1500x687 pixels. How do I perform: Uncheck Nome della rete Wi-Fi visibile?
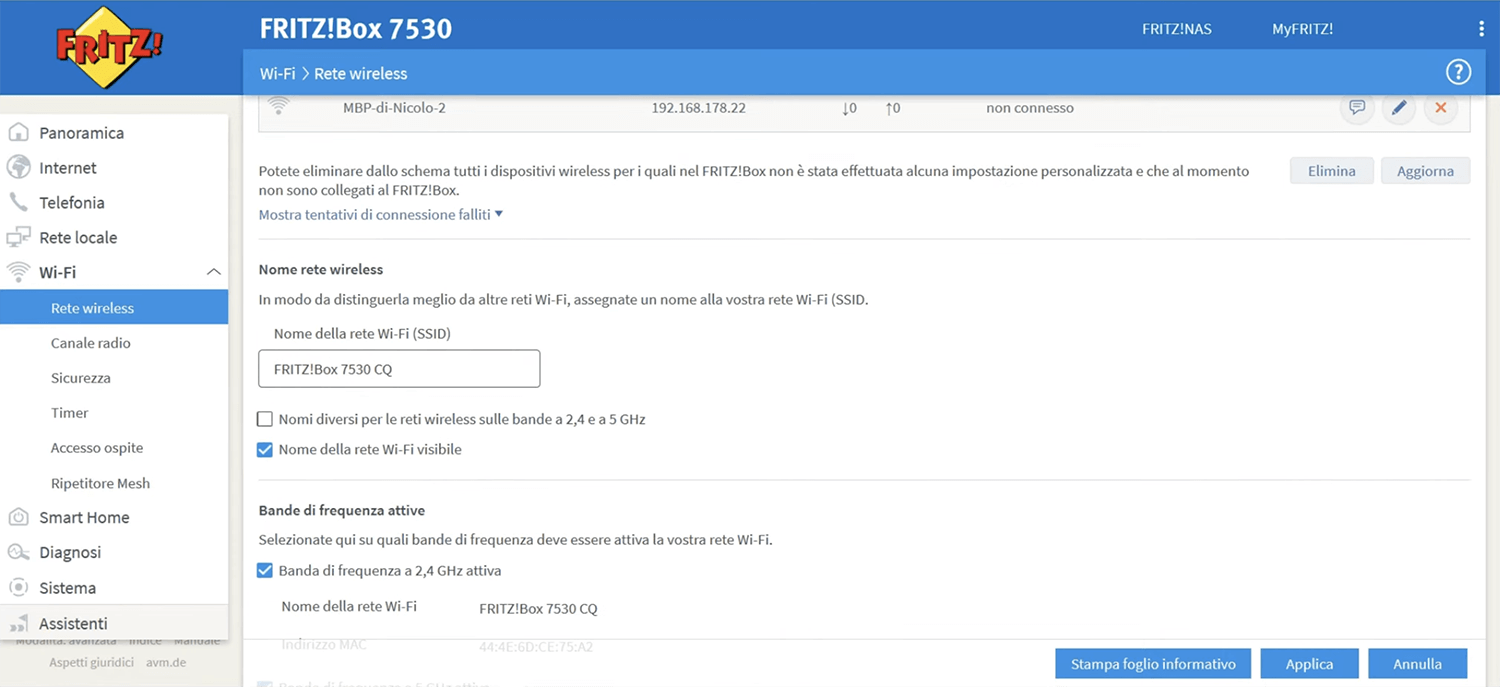(265, 450)
